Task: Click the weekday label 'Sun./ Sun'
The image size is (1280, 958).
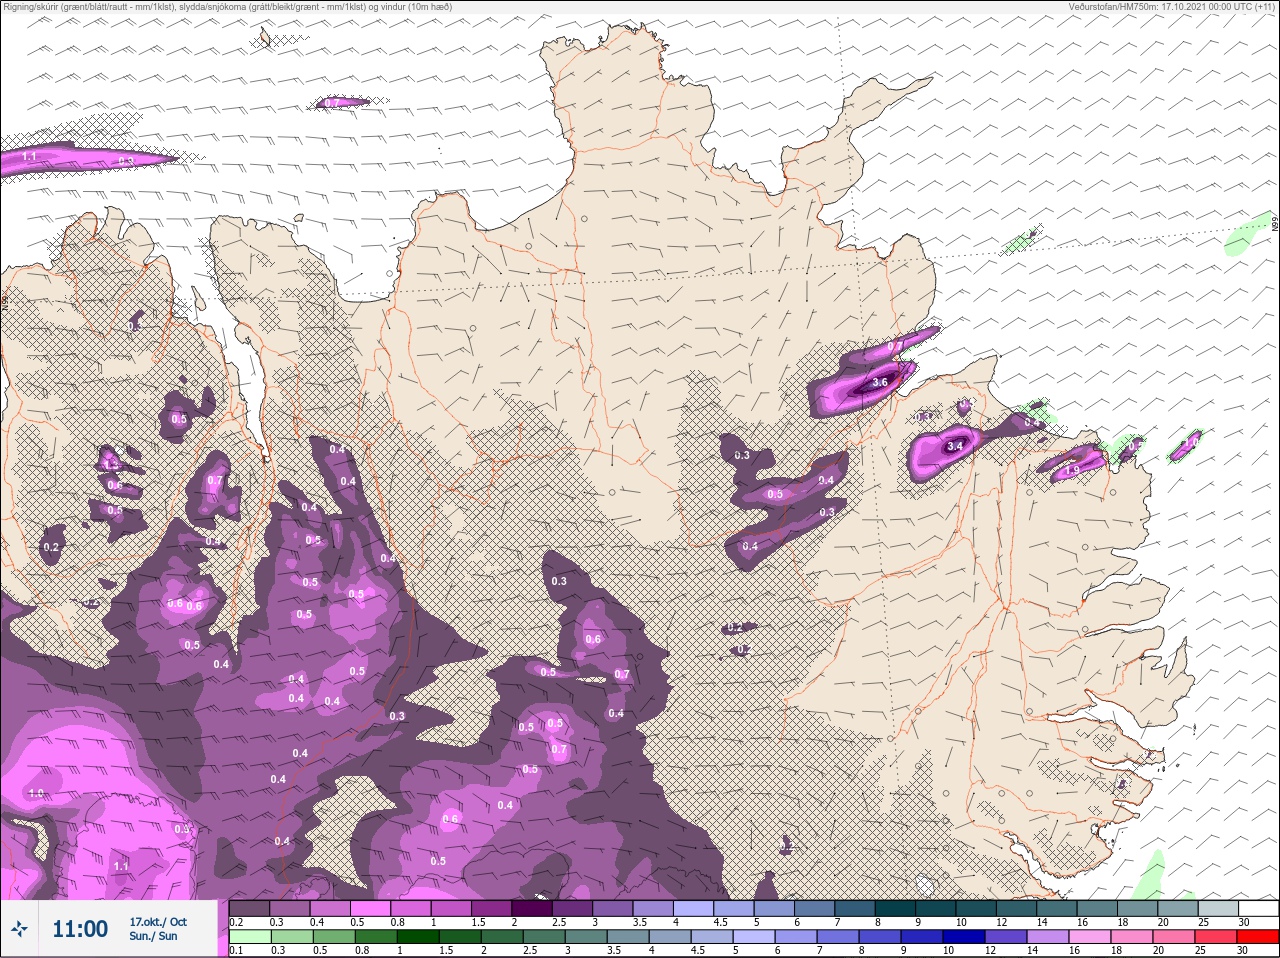Action: 153,936
